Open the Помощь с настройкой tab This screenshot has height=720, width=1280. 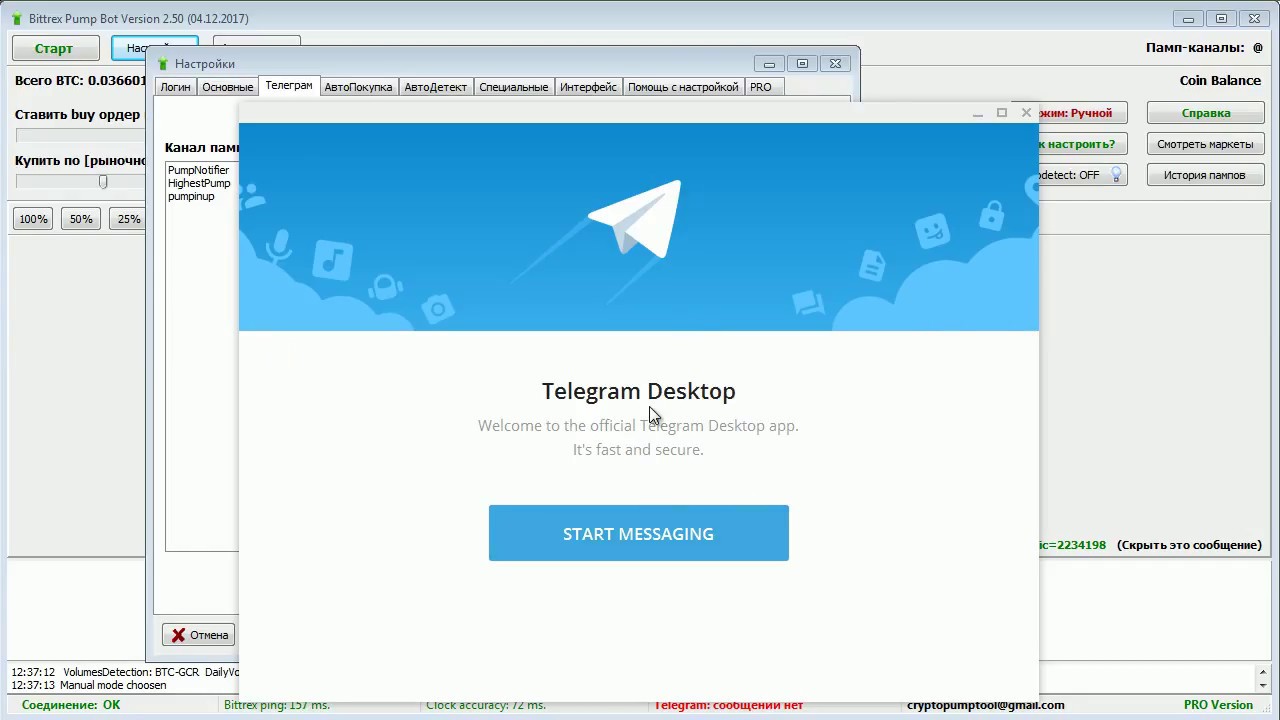click(x=683, y=87)
